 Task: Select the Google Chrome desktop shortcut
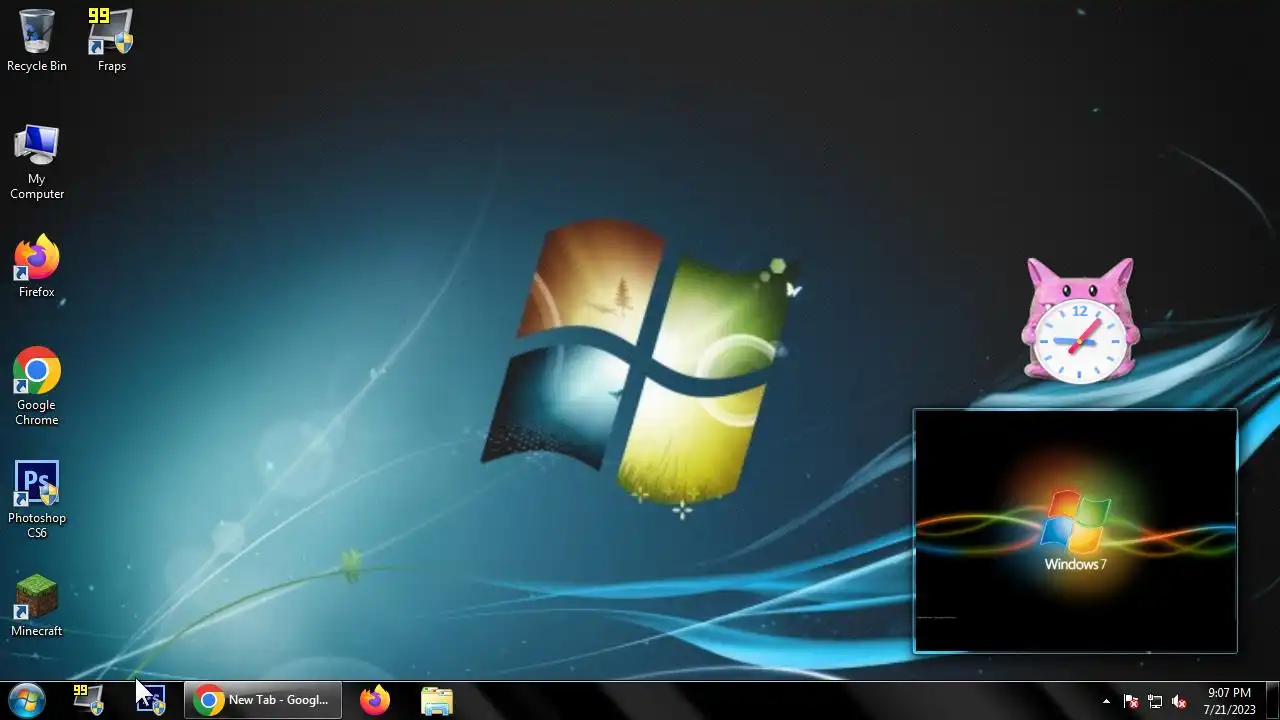pos(37,386)
